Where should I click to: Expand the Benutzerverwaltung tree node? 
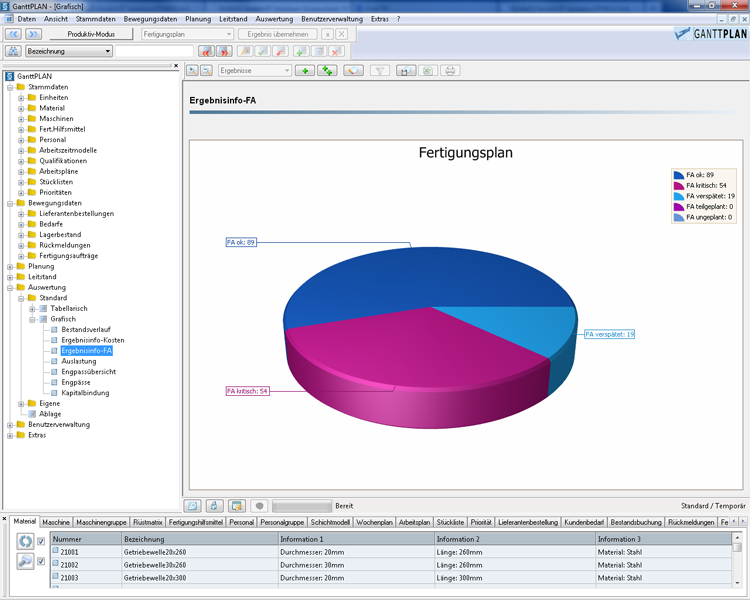click(10, 425)
